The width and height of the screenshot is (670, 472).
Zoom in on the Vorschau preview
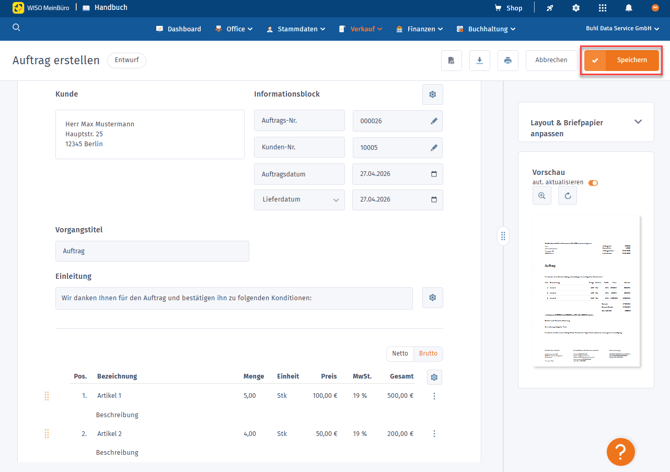coord(542,196)
